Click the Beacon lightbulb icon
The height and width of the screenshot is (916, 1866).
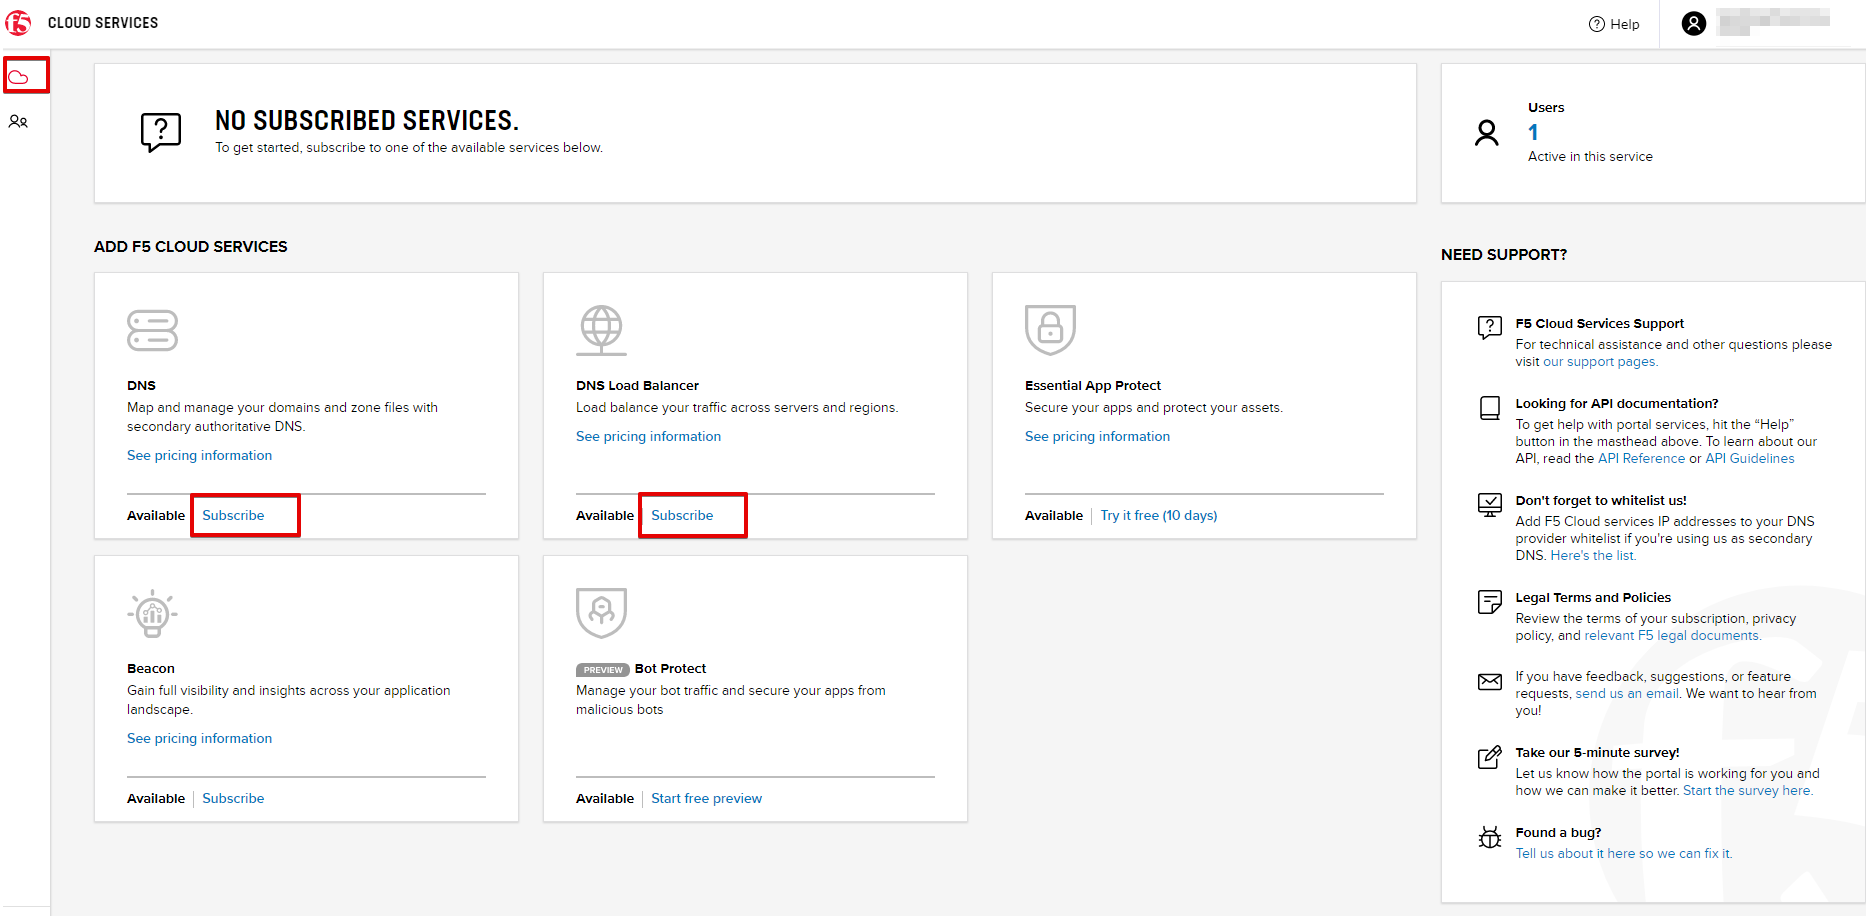click(152, 613)
